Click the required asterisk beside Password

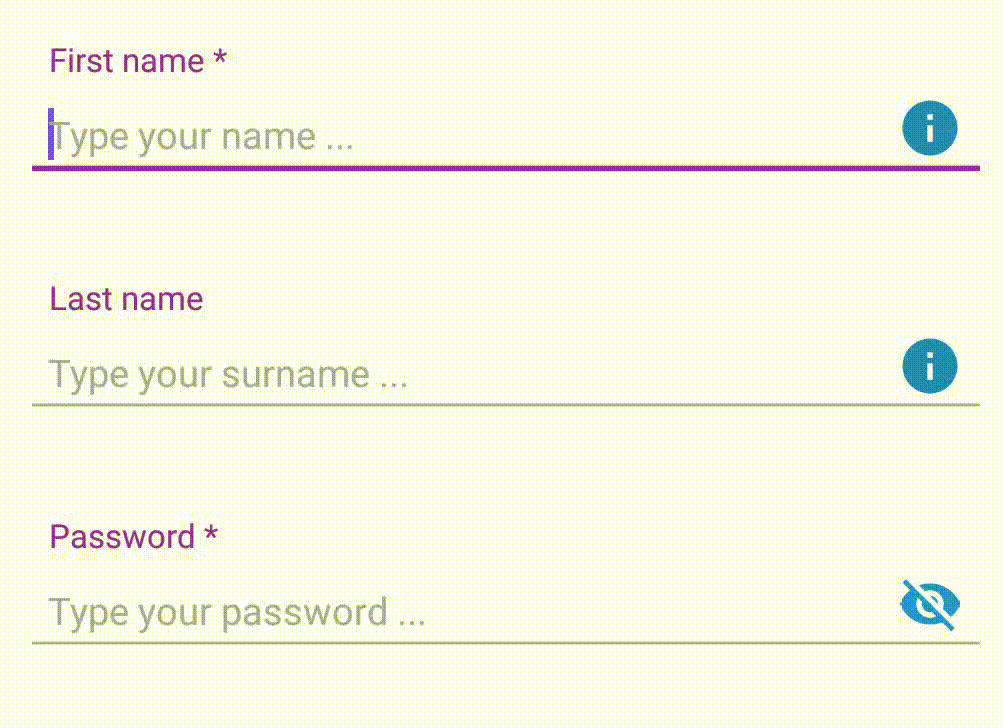point(211,533)
